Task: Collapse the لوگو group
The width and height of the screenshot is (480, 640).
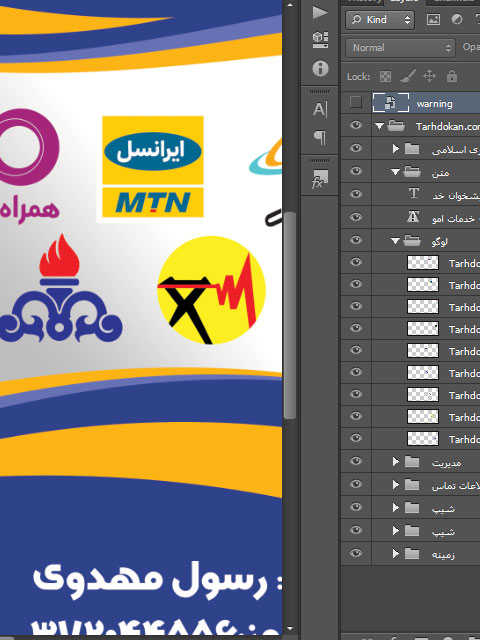Action: point(395,241)
